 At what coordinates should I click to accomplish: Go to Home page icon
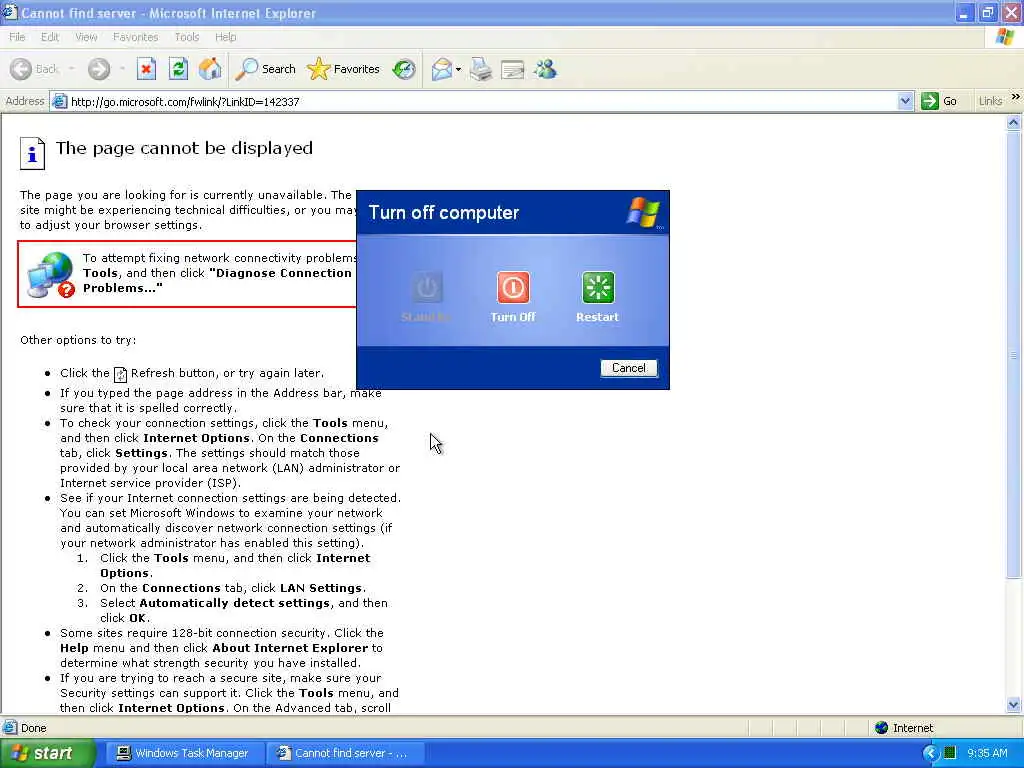210,69
